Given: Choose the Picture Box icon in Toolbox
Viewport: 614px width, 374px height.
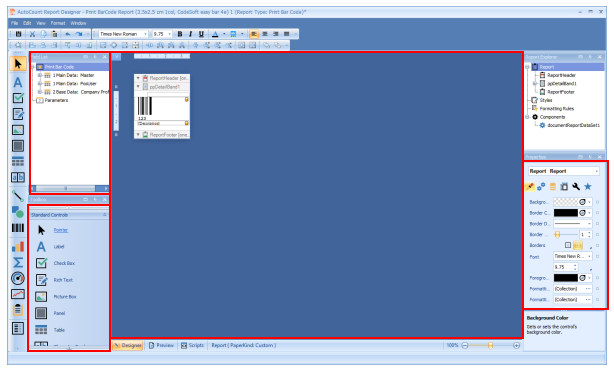Looking at the screenshot, I should (x=41, y=296).
